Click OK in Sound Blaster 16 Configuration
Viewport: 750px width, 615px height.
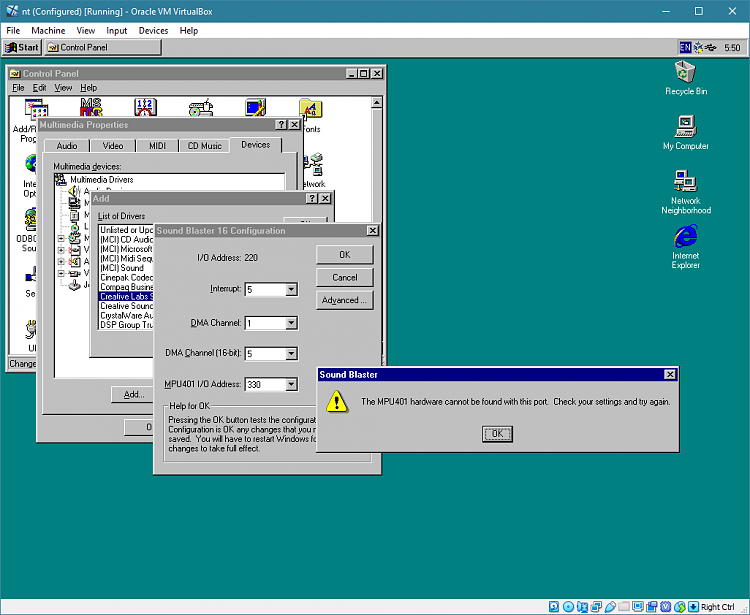(x=344, y=255)
